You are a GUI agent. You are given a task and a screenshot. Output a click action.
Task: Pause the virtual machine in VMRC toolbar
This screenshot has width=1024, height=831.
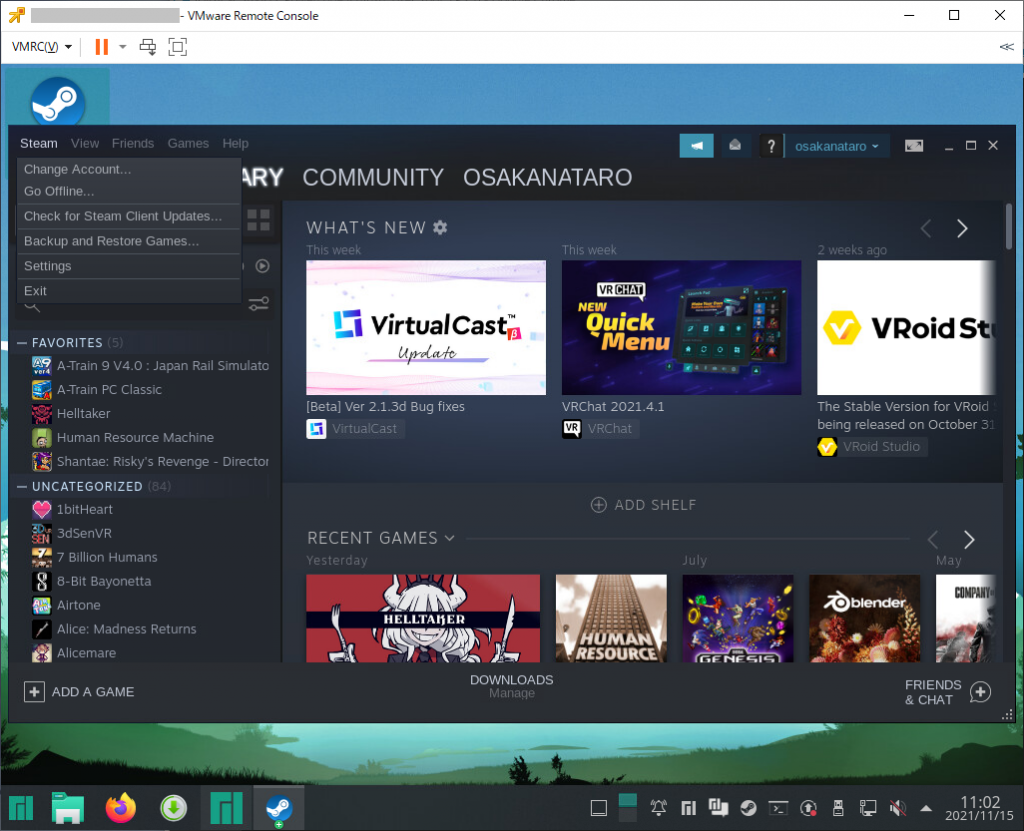101,46
